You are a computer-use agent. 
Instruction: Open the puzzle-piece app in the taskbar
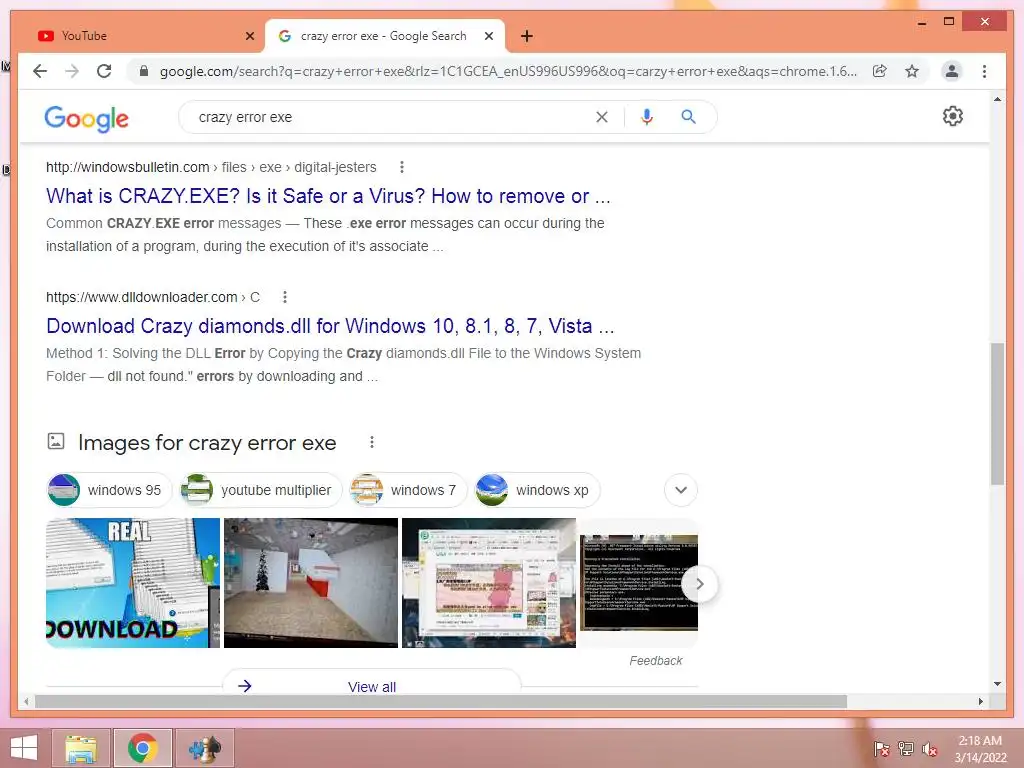pos(204,748)
